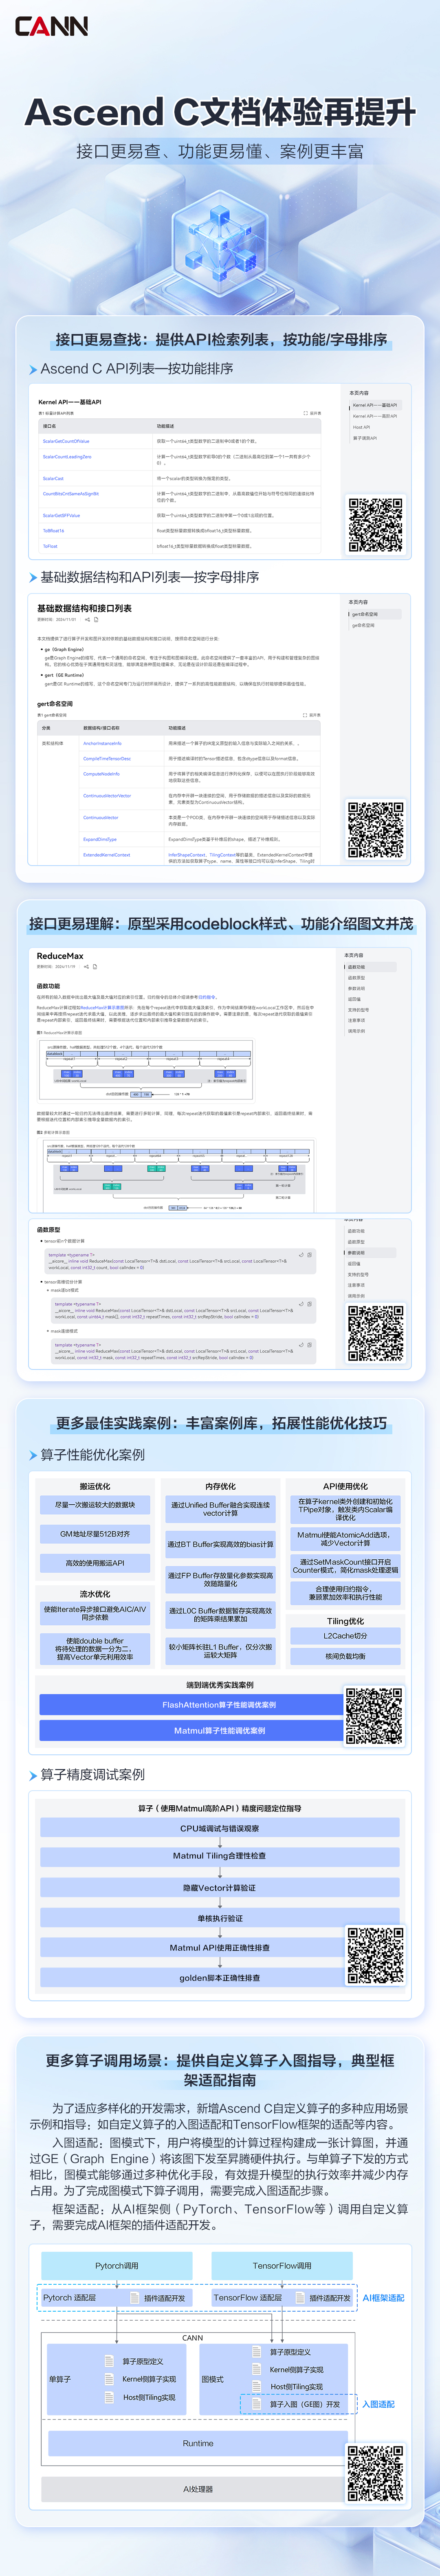Toggle 显示表 checkbox above Kernel API table

[x=306, y=413]
